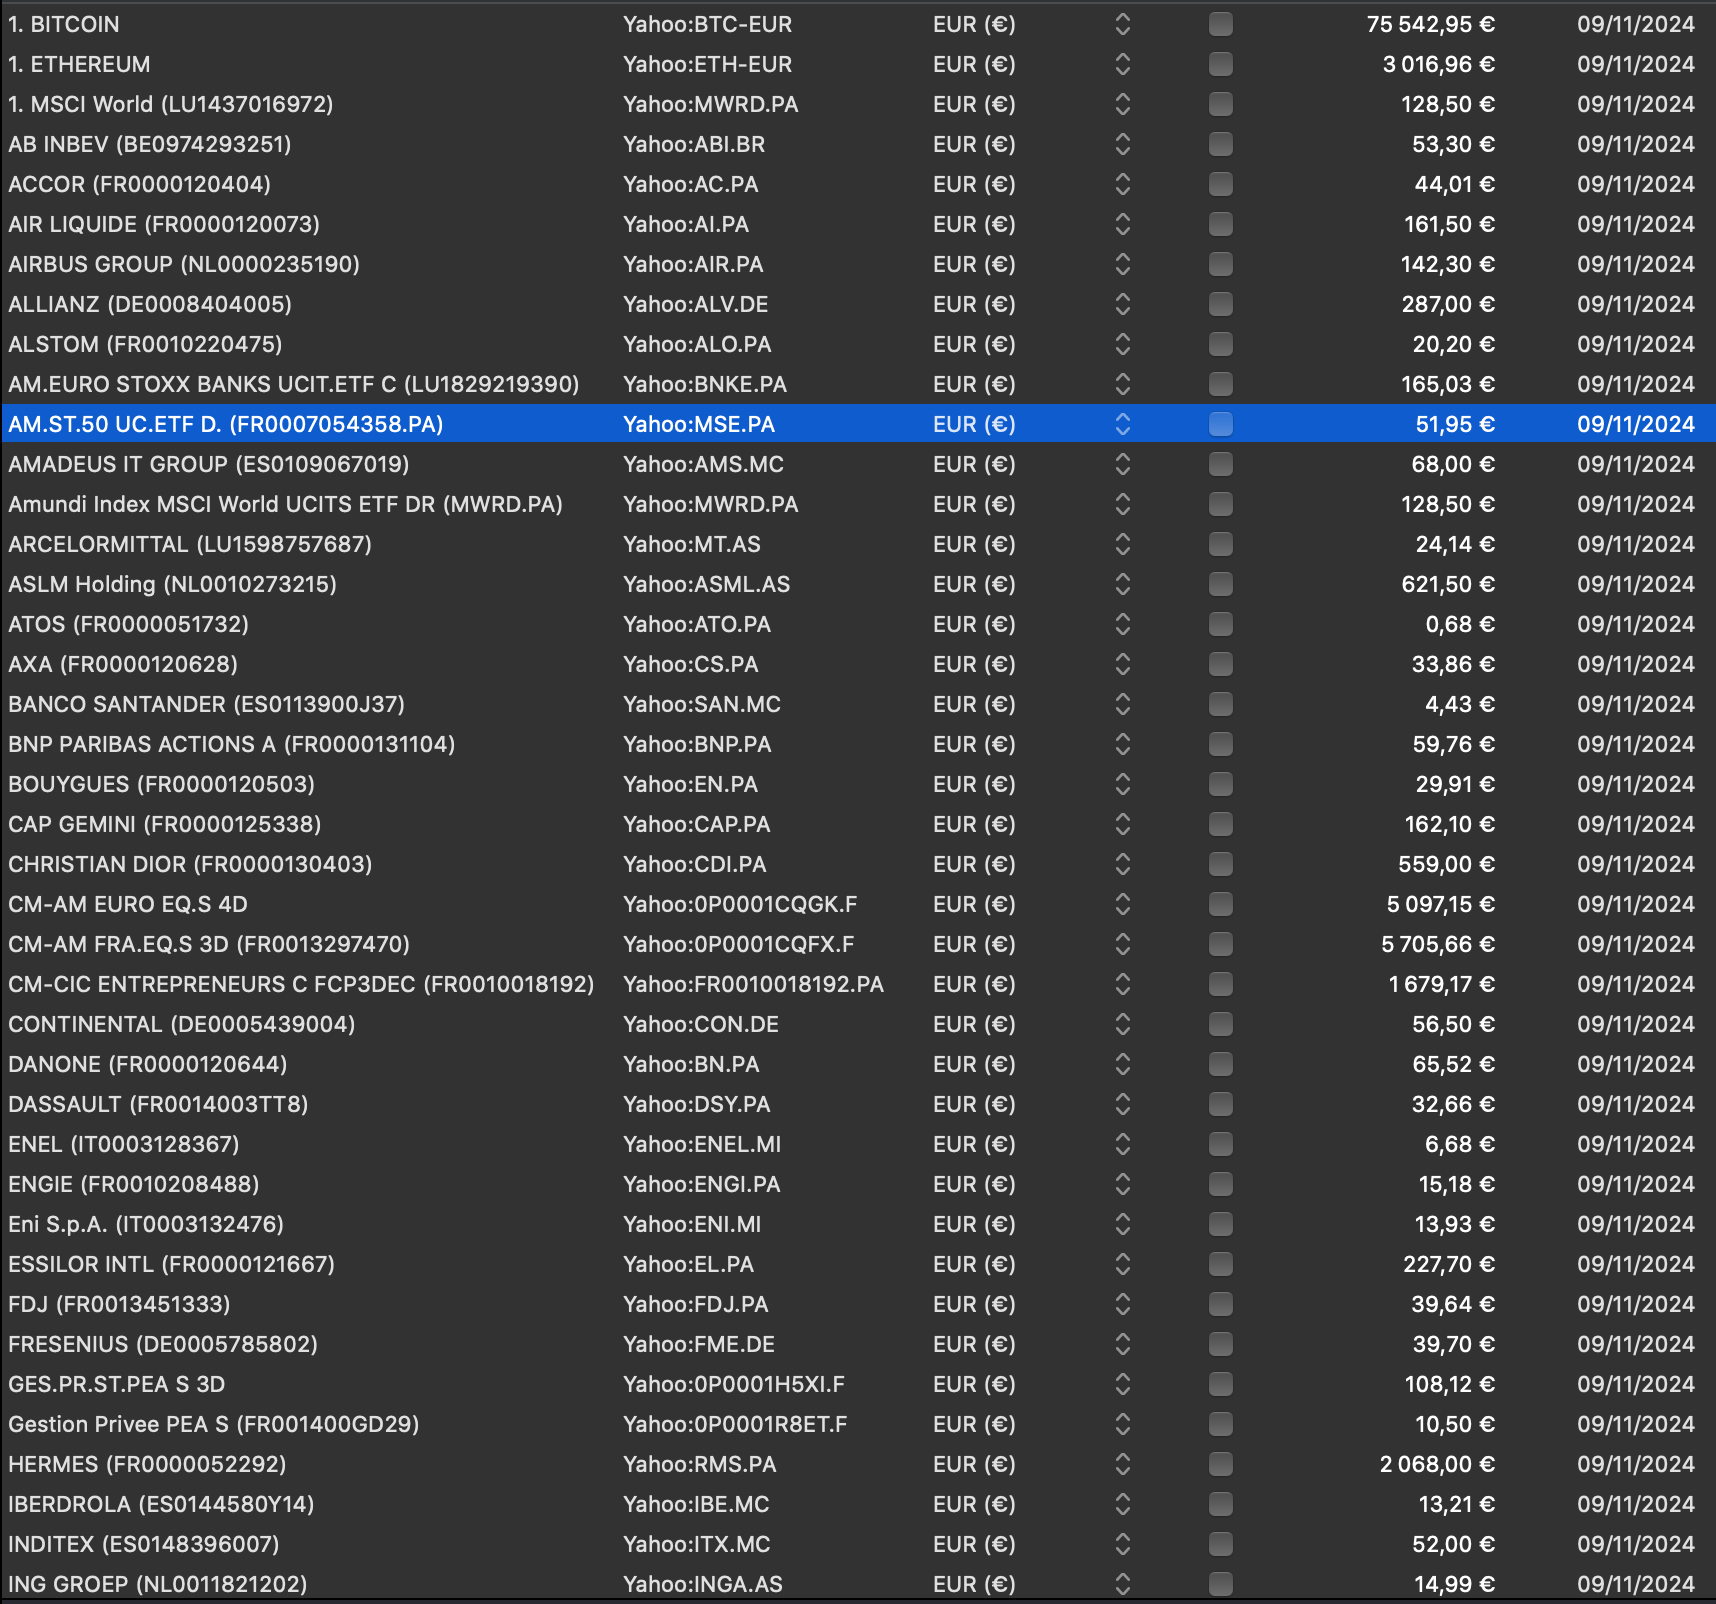Image resolution: width=1716 pixels, height=1604 pixels.
Task: Select price '2 068,00 €'
Action: coord(1437,1464)
